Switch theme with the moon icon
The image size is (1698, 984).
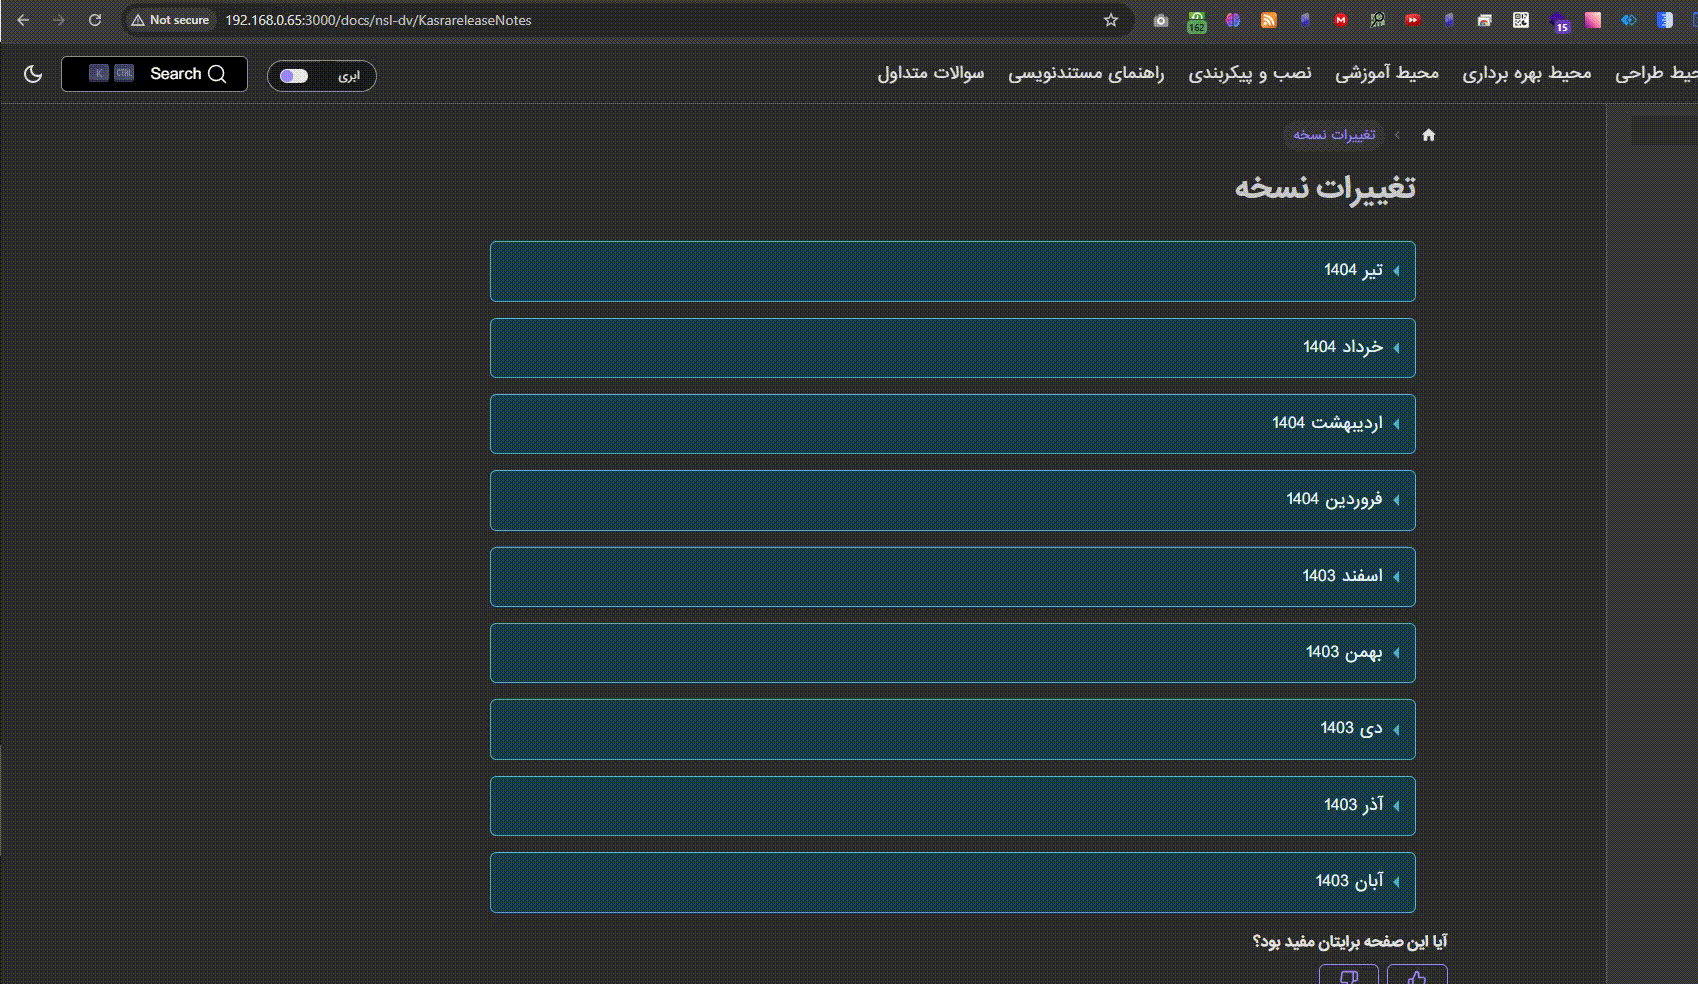tap(33, 74)
